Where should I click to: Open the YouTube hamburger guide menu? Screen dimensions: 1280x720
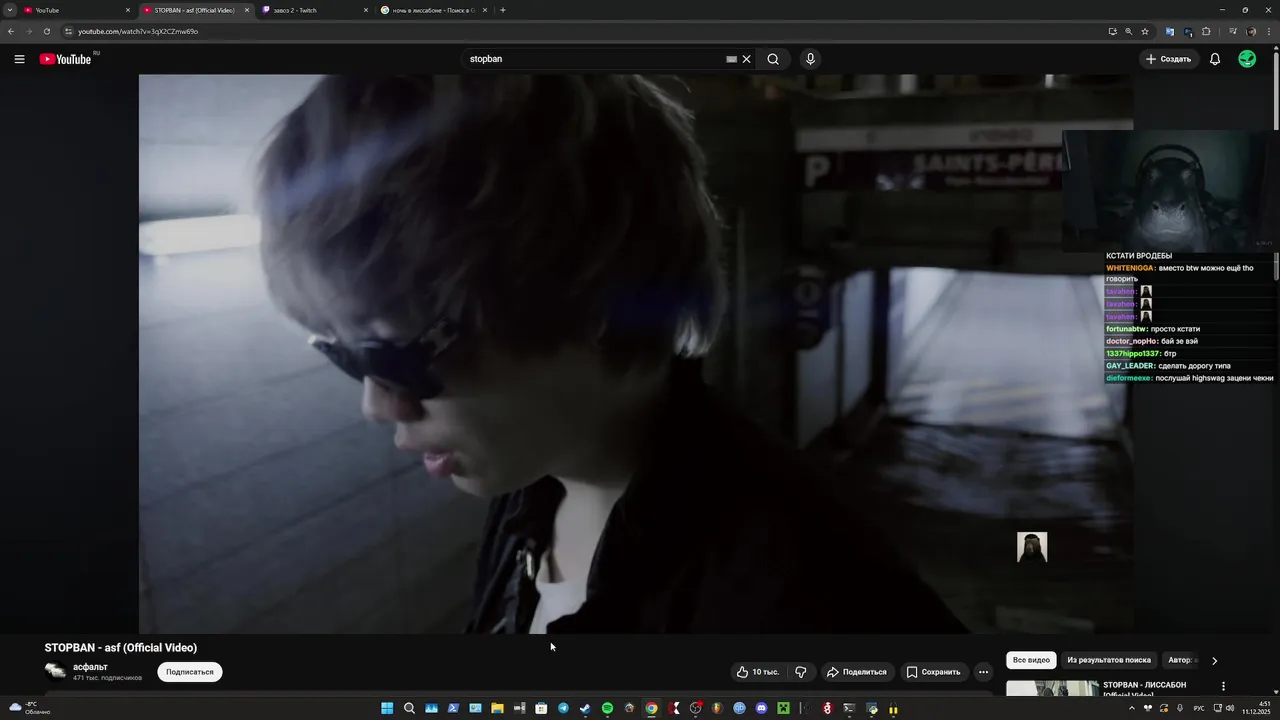click(19, 59)
